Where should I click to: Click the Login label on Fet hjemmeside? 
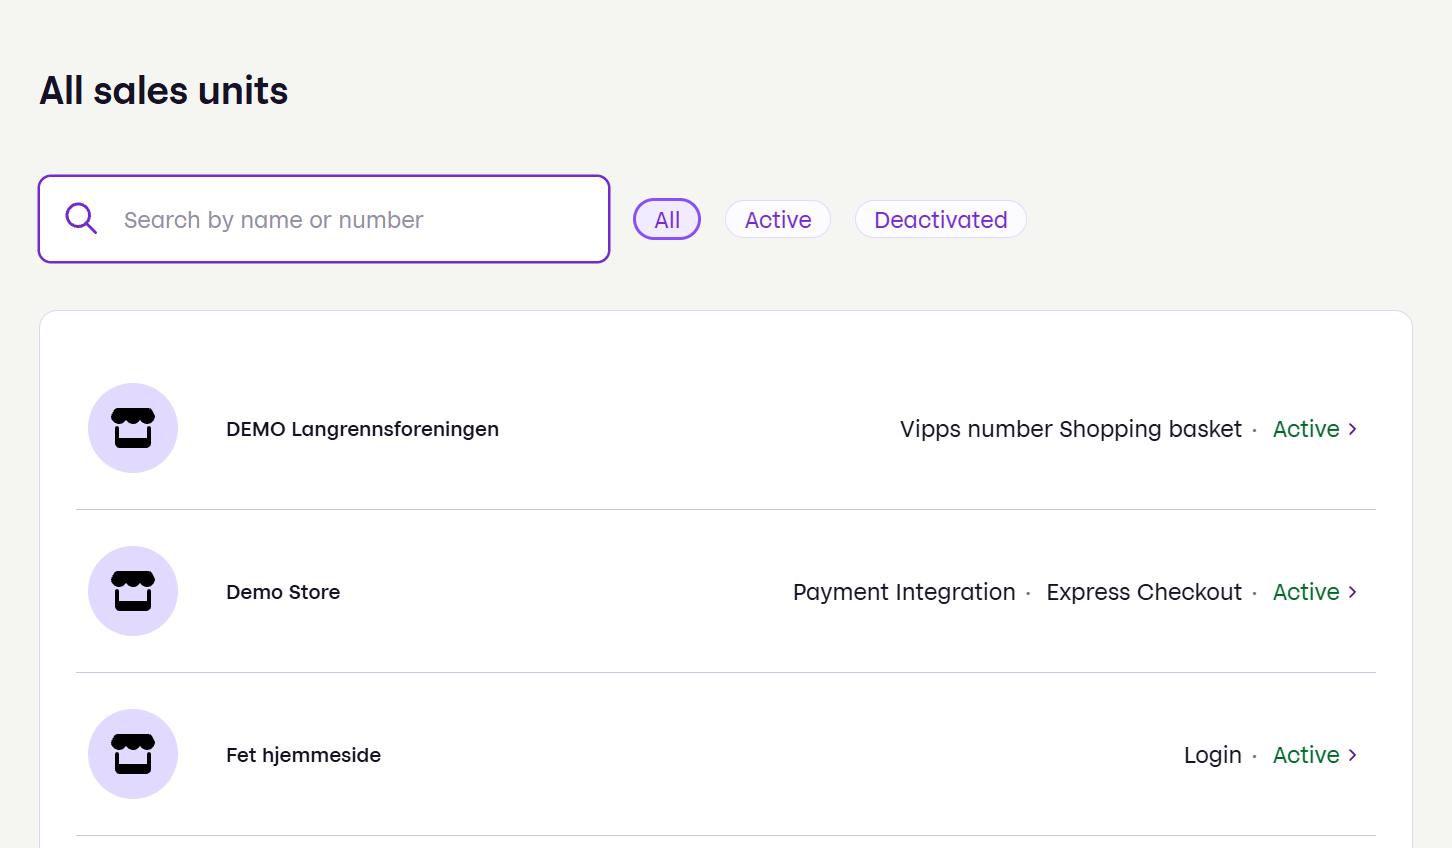(x=1212, y=754)
